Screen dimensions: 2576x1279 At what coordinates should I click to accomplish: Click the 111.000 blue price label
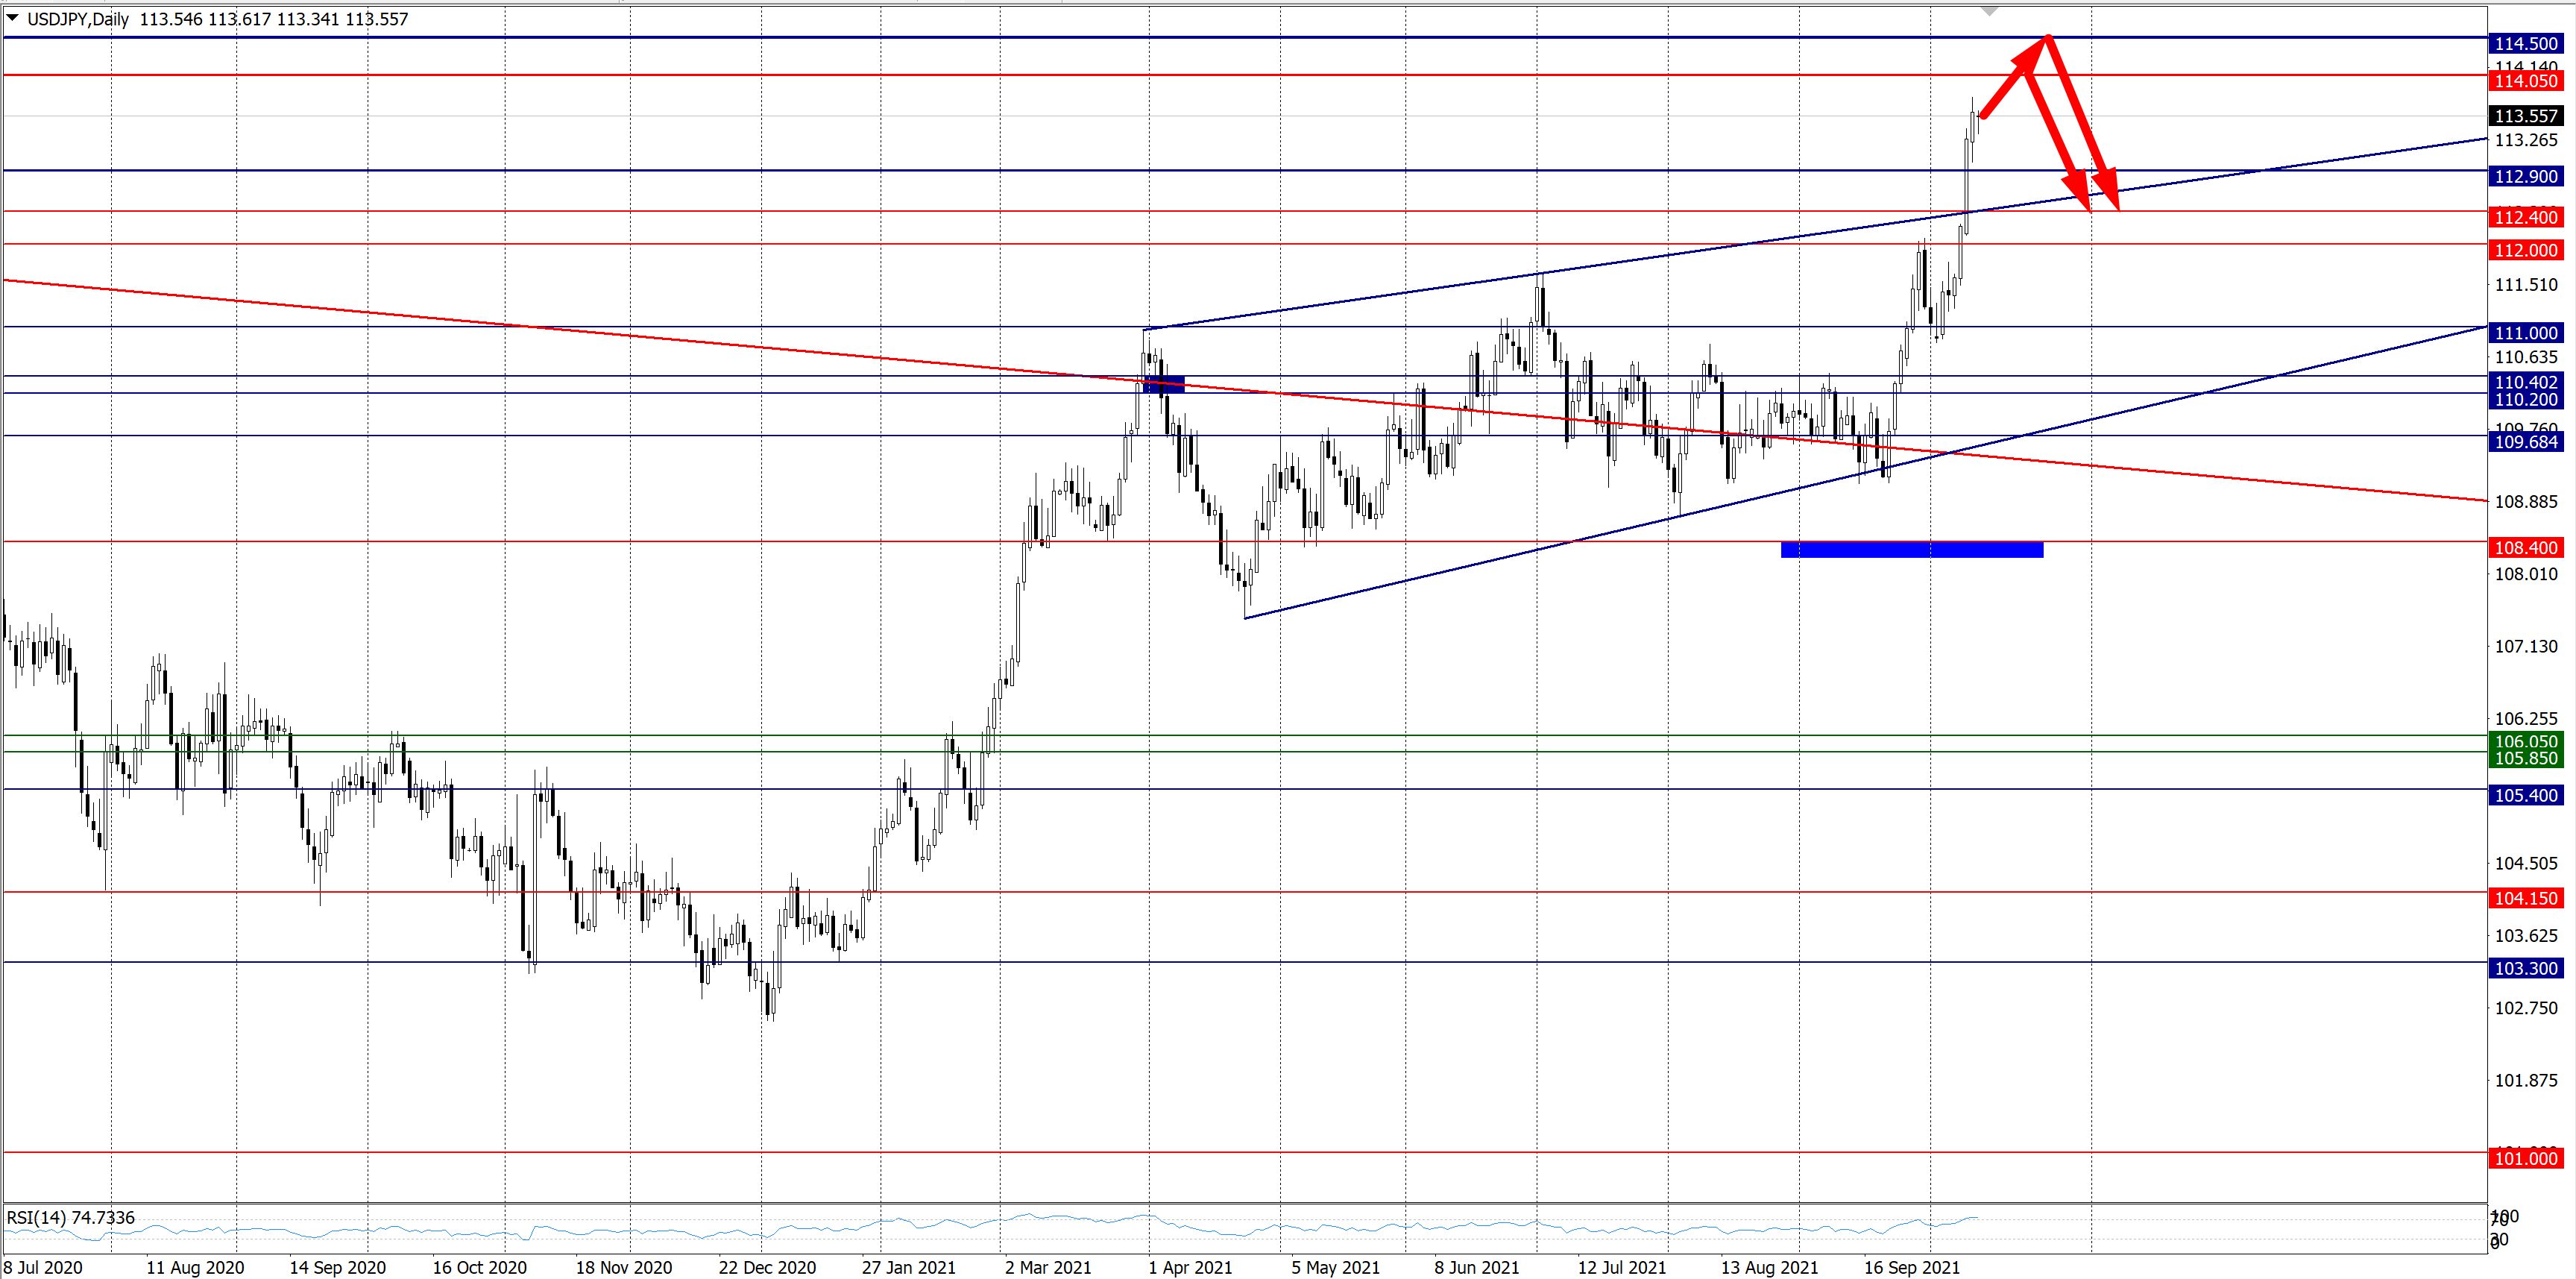coord(2525,333)
